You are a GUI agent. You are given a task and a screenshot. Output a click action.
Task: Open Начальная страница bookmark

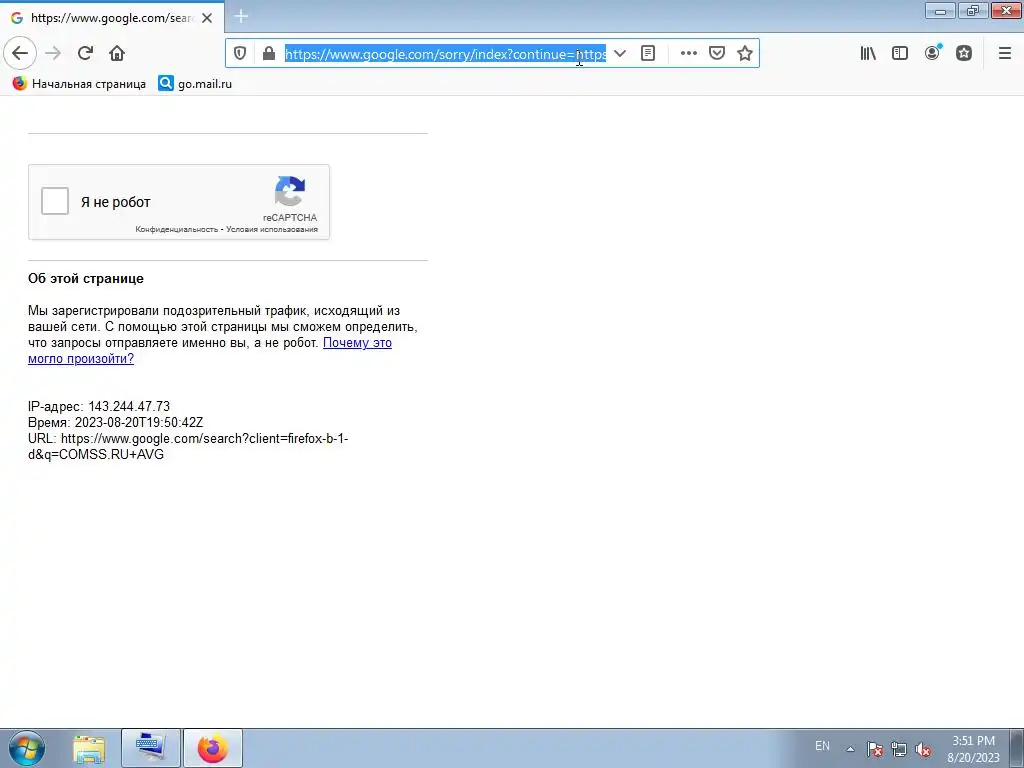[x=79, y=84]
